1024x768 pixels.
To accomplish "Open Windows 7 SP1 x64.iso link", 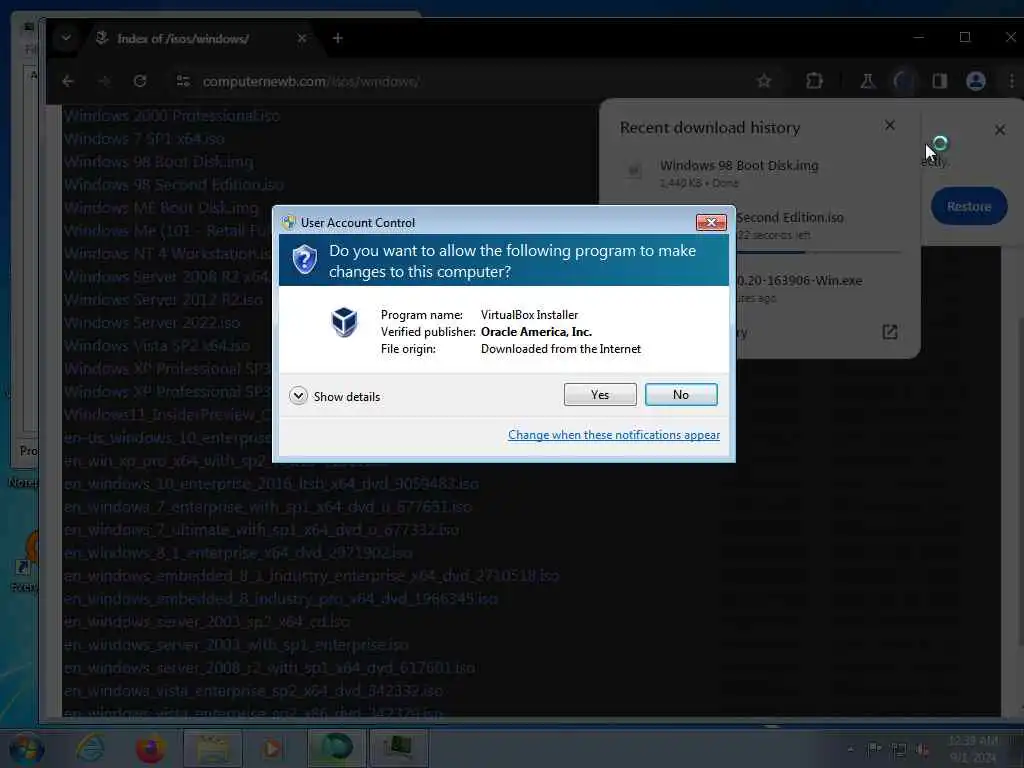I will 144,139.
